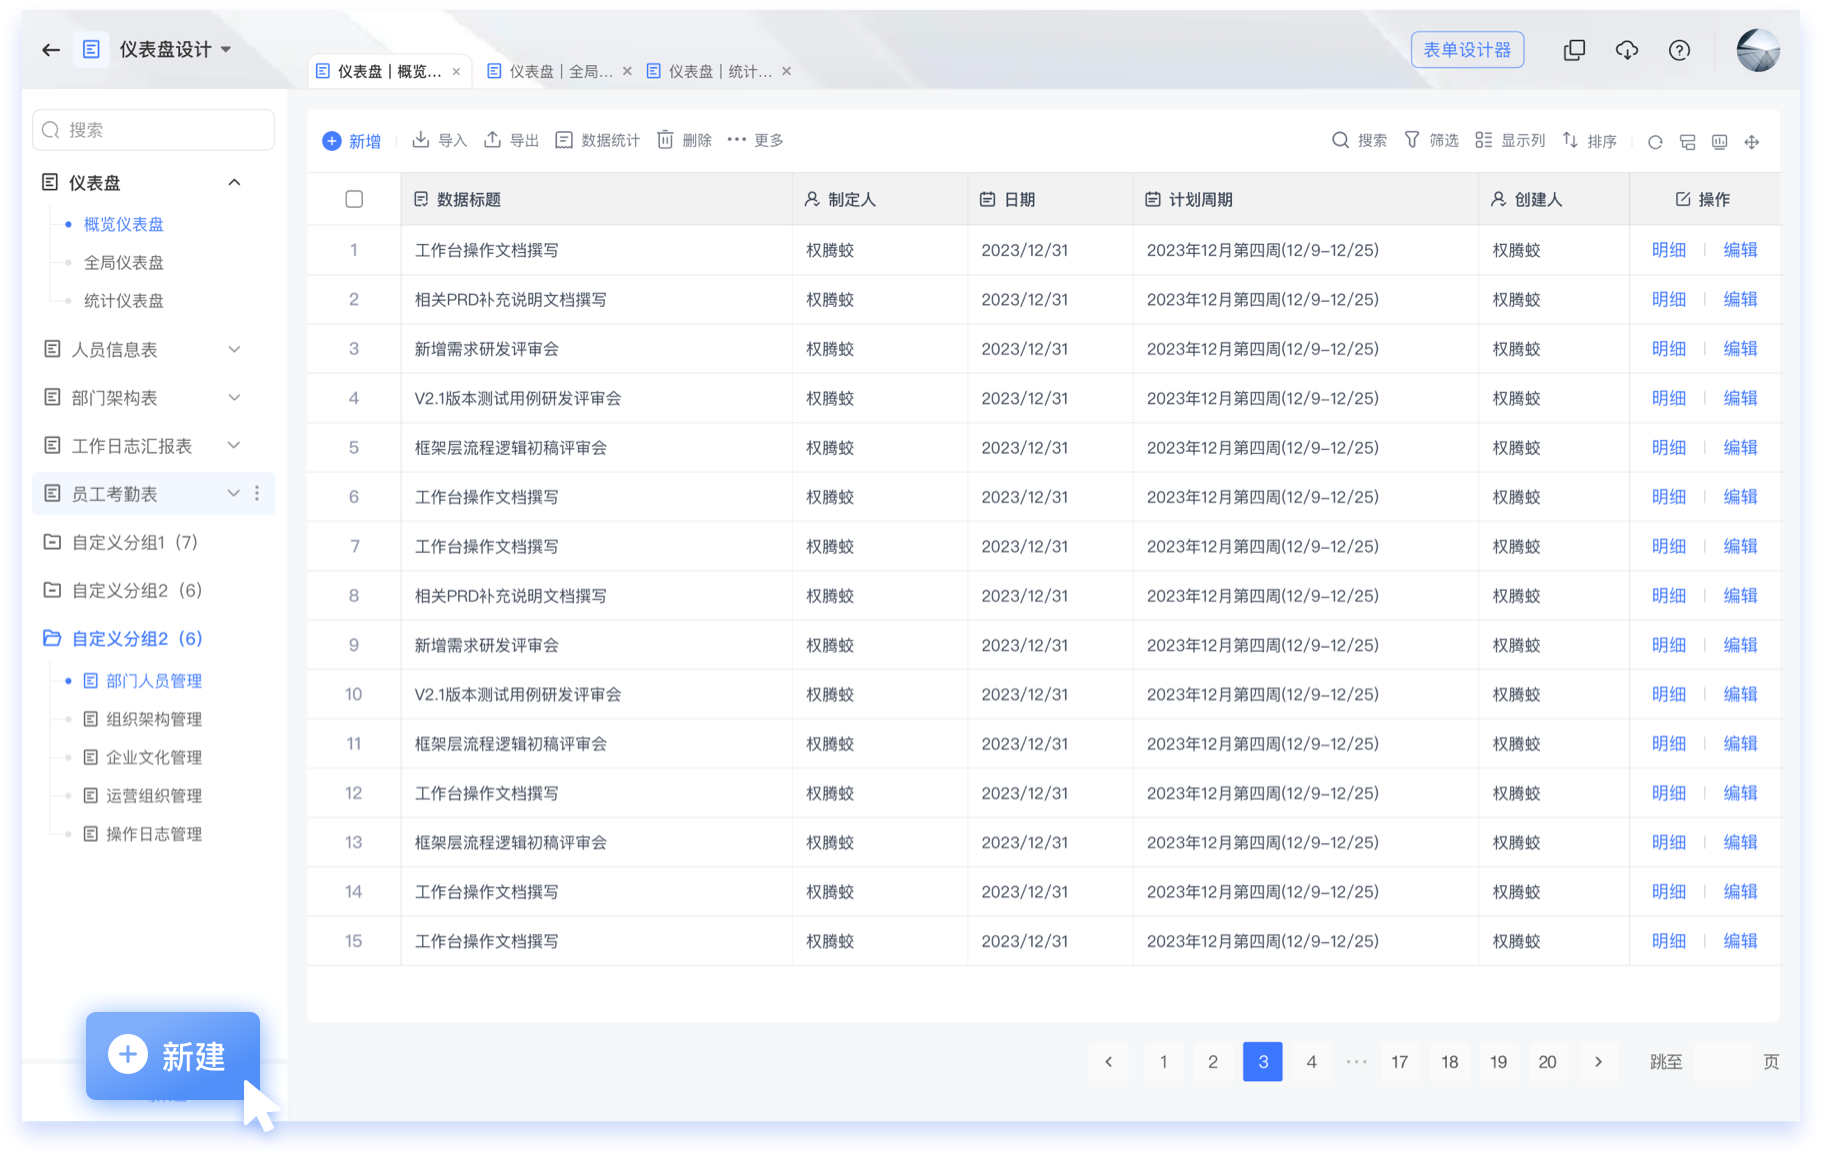
Task: Expand the 人员信息表 sidebar section
Action: [x=234, y=349]
